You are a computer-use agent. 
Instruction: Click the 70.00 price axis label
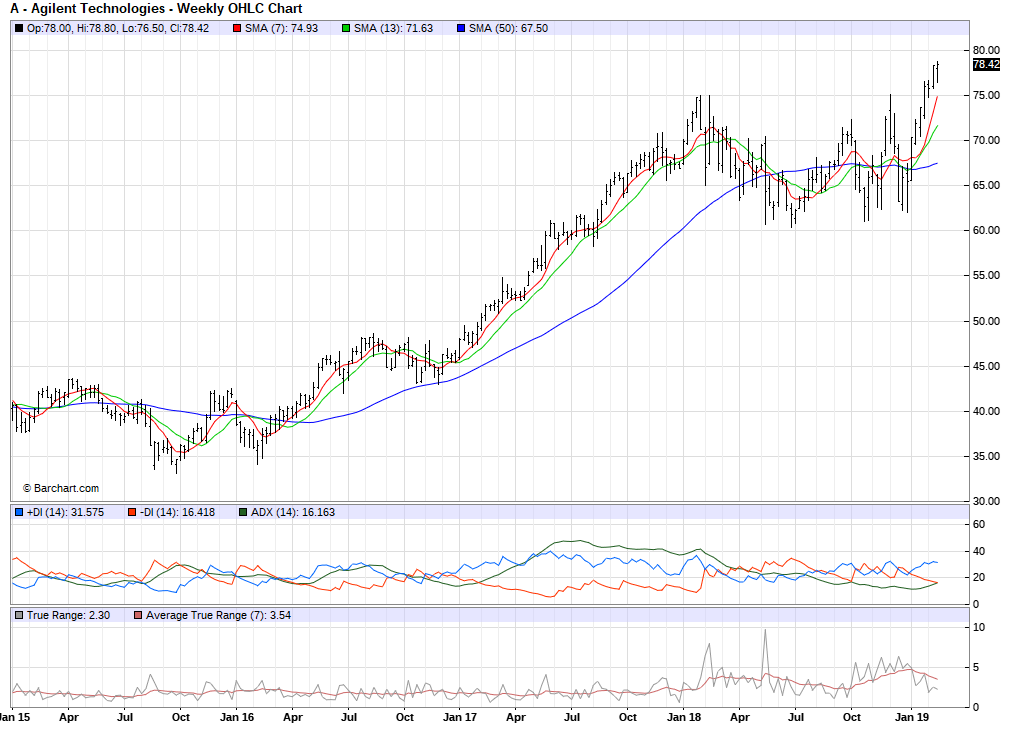tap(986, 140)
